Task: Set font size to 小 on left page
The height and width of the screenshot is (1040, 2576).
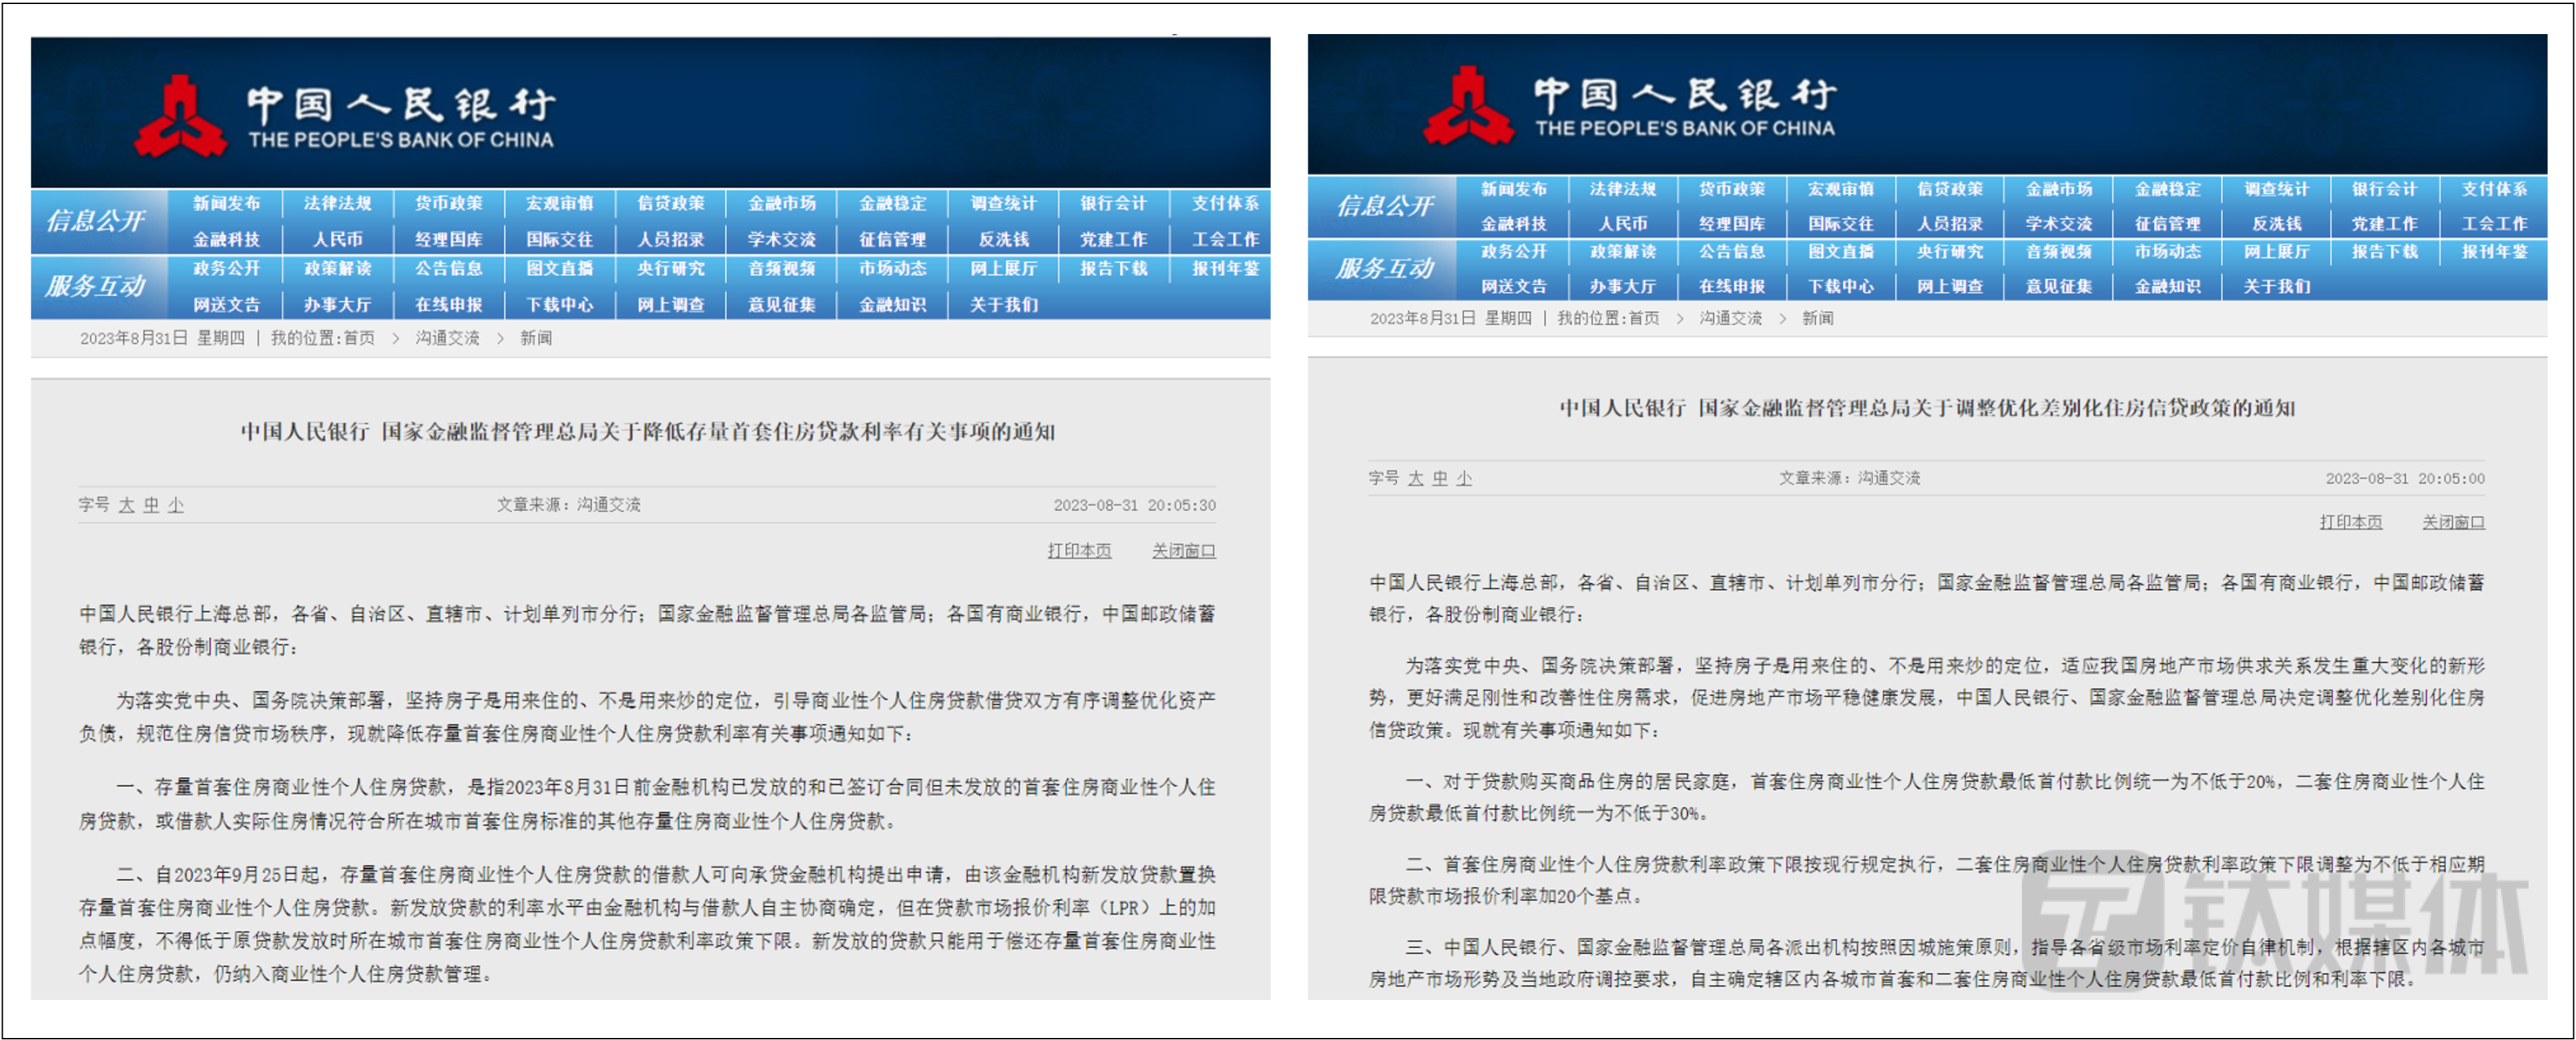Action: [176, 505]
